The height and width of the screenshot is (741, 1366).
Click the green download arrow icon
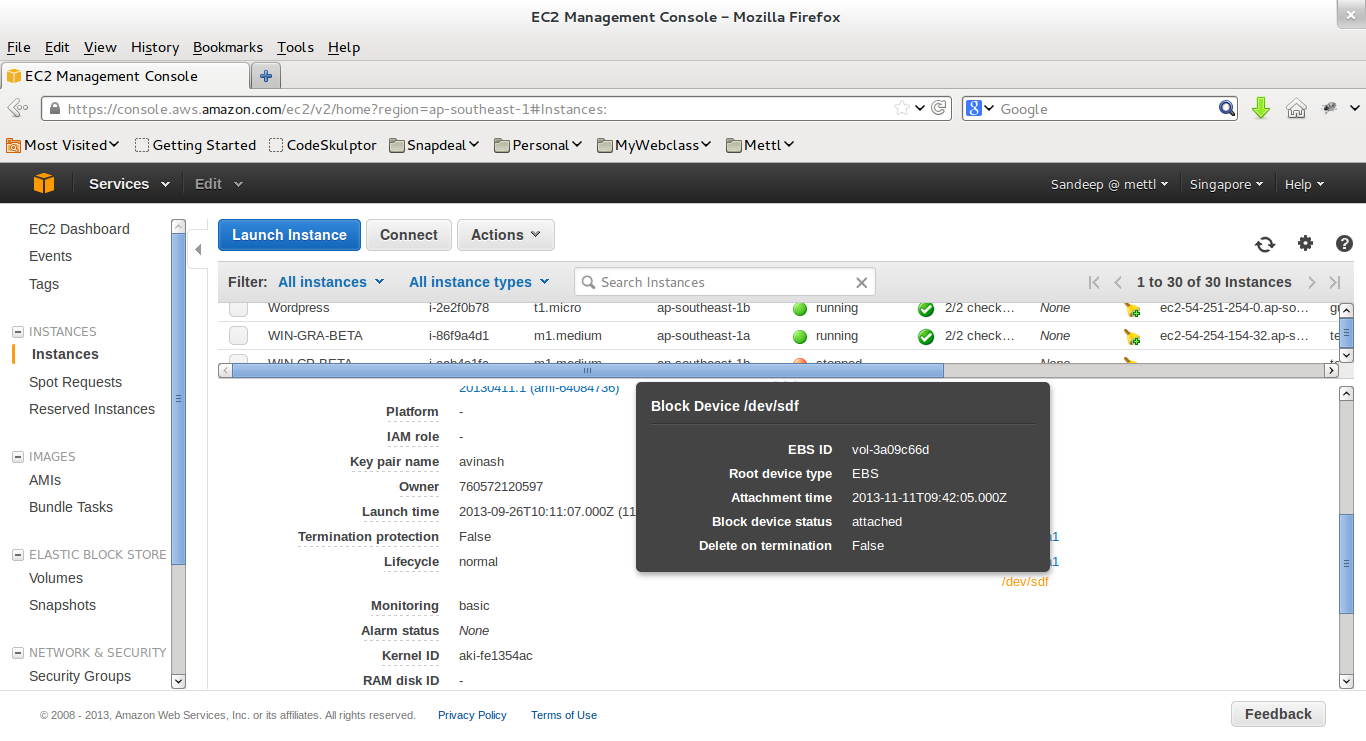pos(1261,109)
